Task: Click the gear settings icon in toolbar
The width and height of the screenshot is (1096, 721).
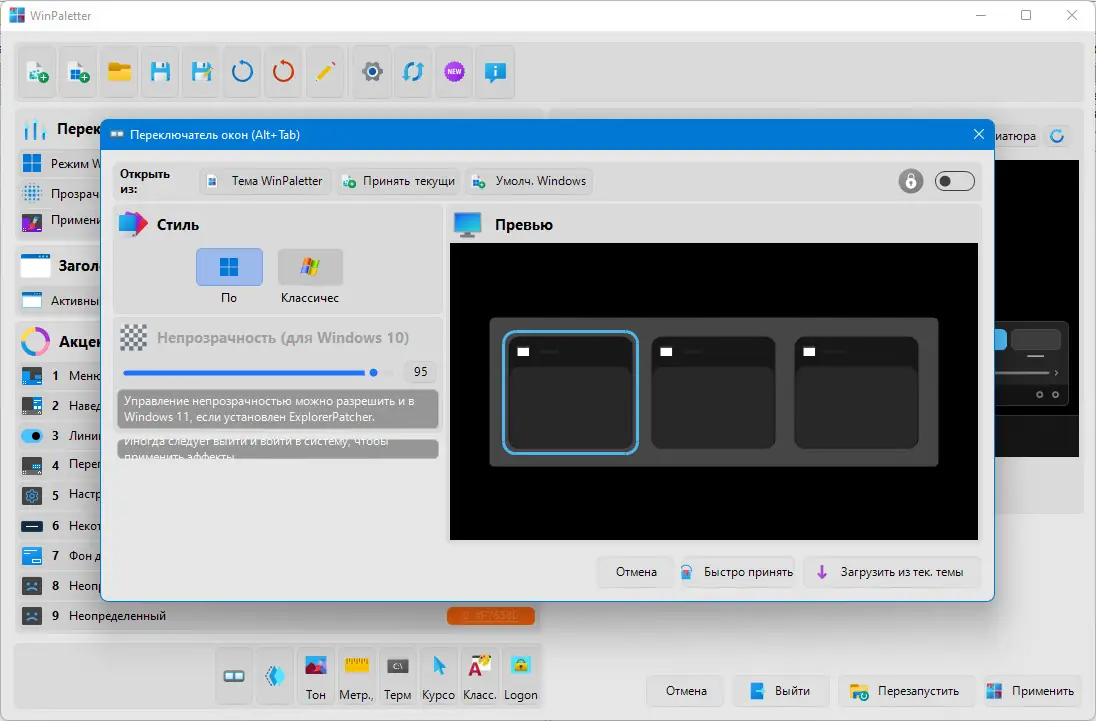Action: pyautogui.click(x=373, y=72)
